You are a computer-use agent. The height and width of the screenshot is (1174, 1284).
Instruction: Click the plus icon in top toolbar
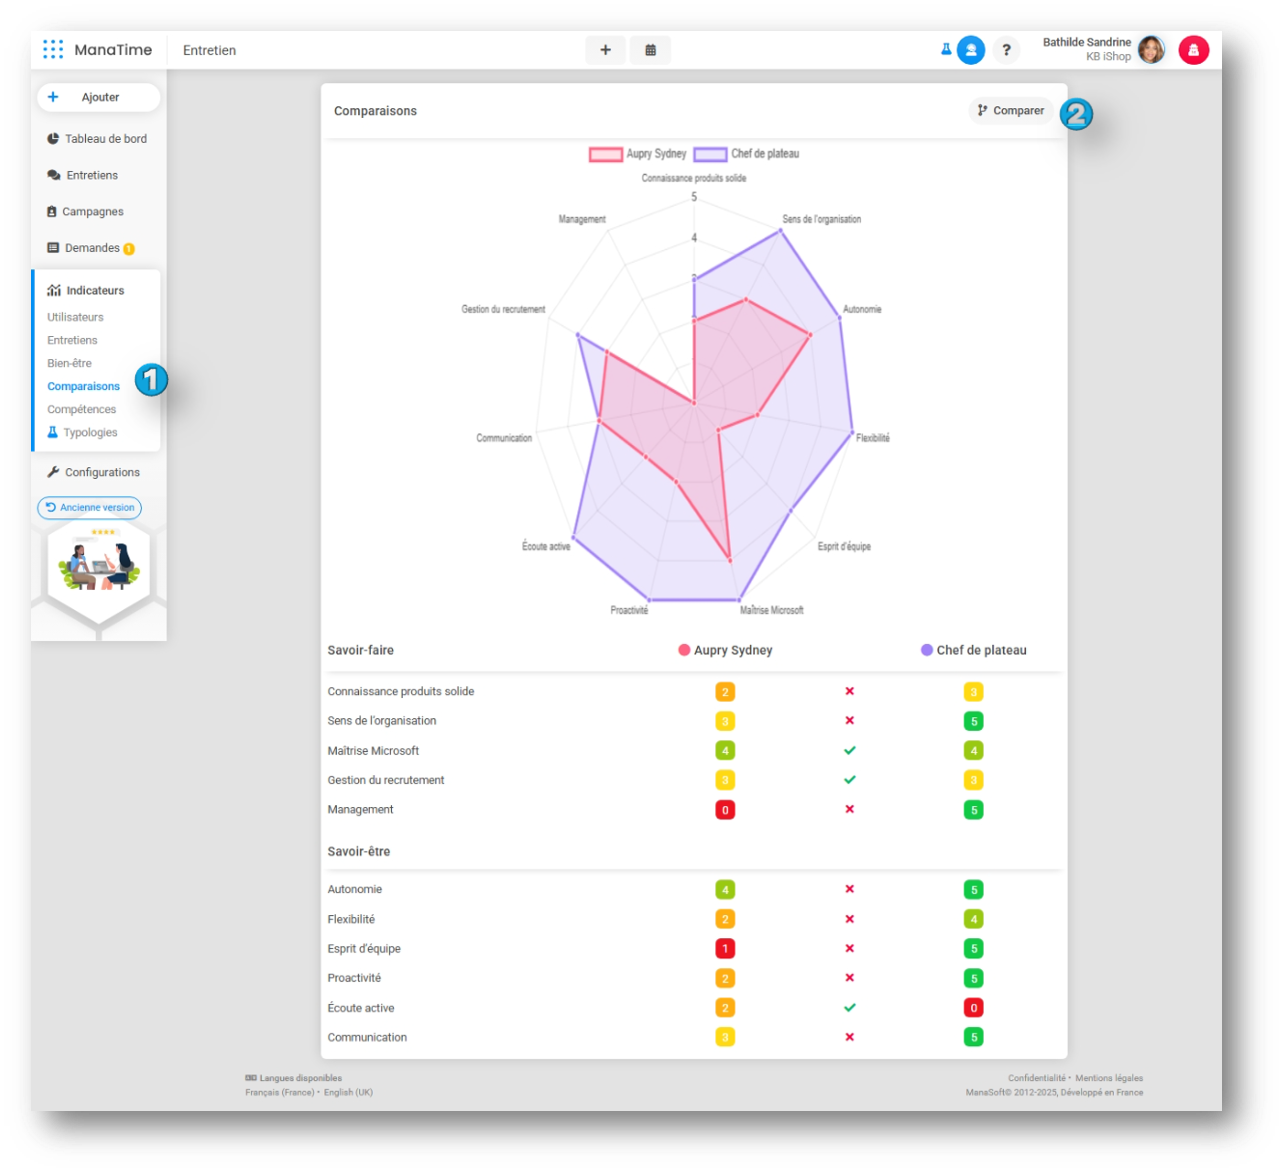[605, 50]
